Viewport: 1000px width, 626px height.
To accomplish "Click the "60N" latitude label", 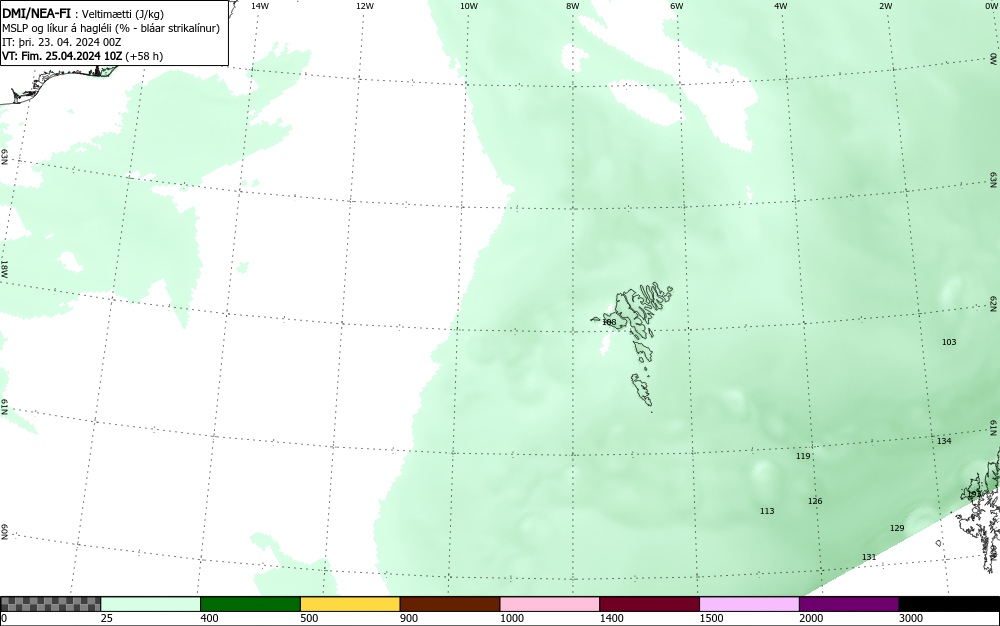I will tap(4, 533).
